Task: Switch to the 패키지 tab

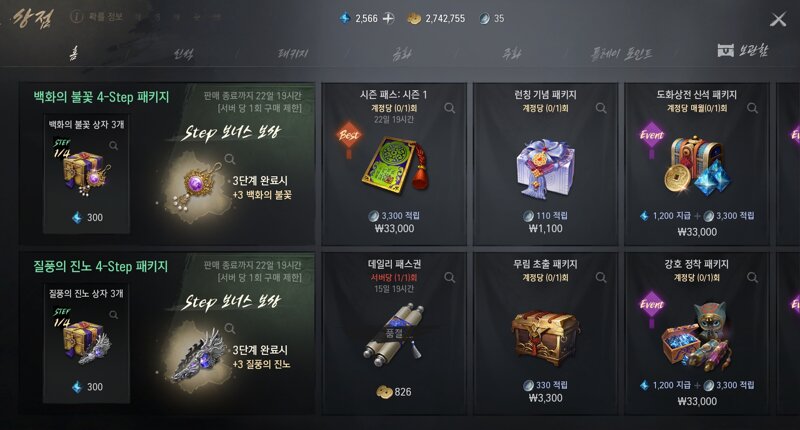Action: pyautogui.click(x=293, y=54)
